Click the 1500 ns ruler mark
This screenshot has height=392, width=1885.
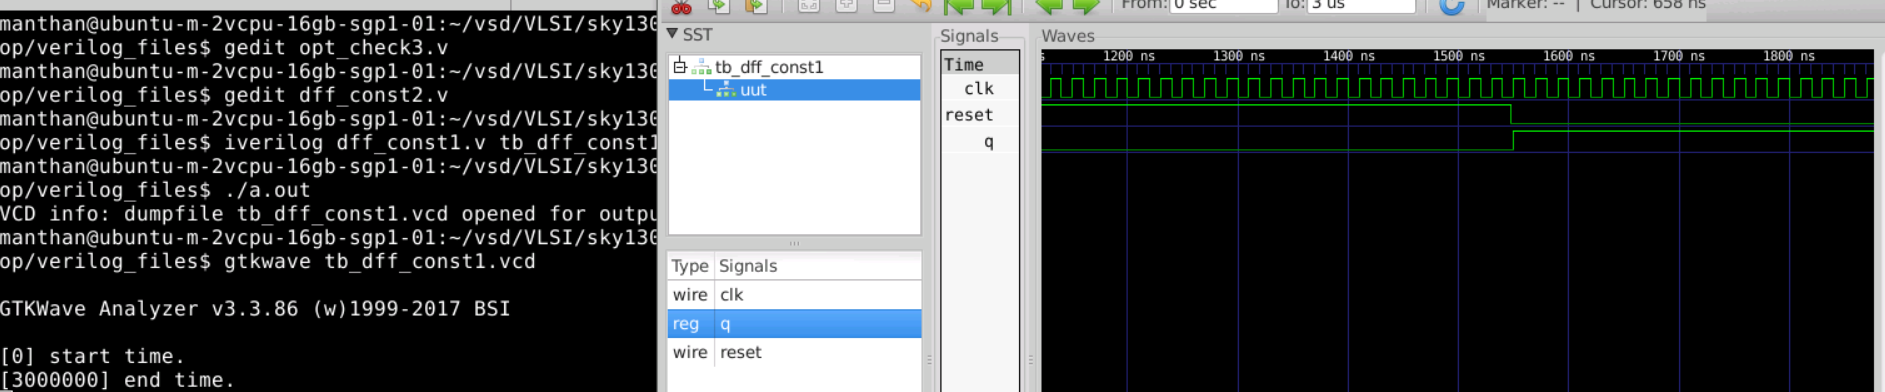click(1459, 56)
